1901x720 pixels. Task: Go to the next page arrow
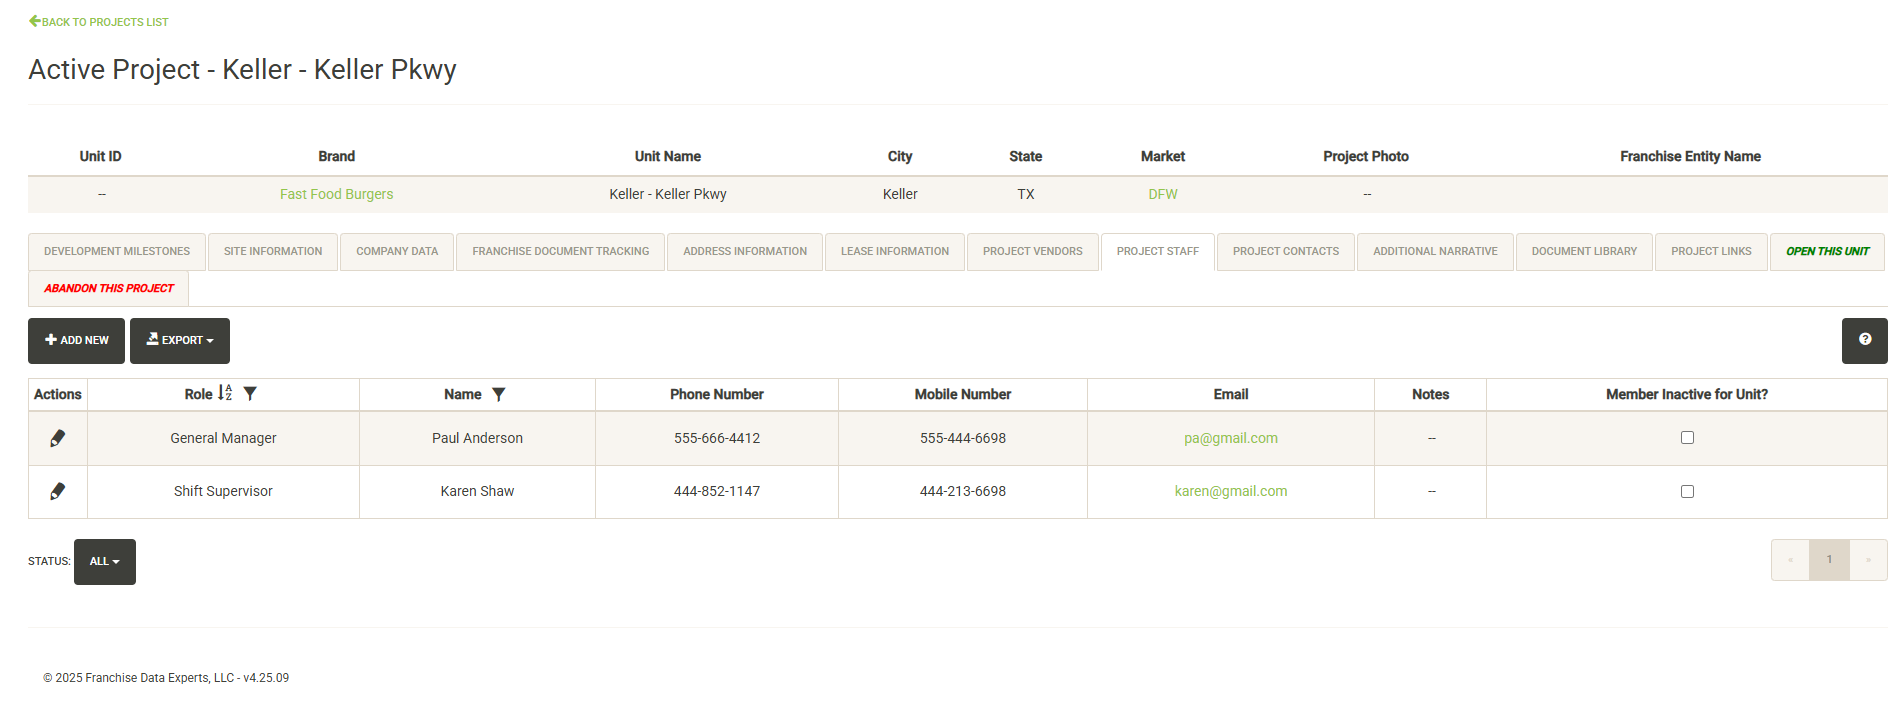(1868, 560)
